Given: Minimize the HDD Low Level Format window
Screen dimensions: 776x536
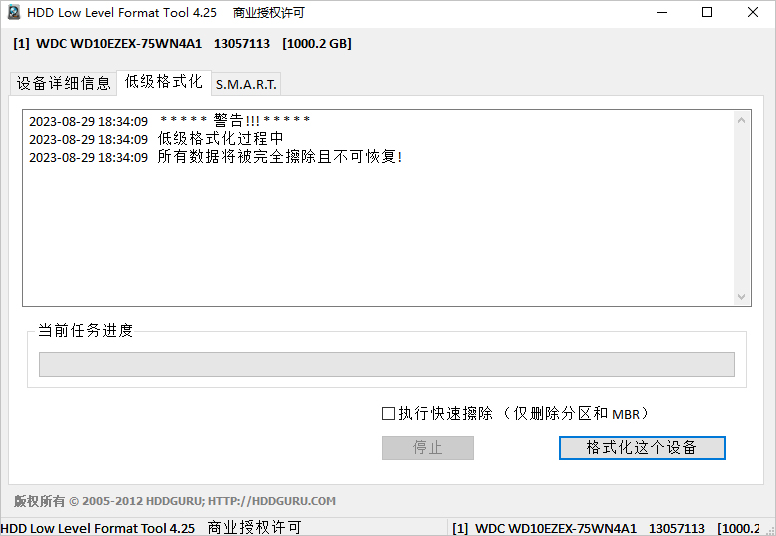Looking at the screenshot, I should pos(662,12).
